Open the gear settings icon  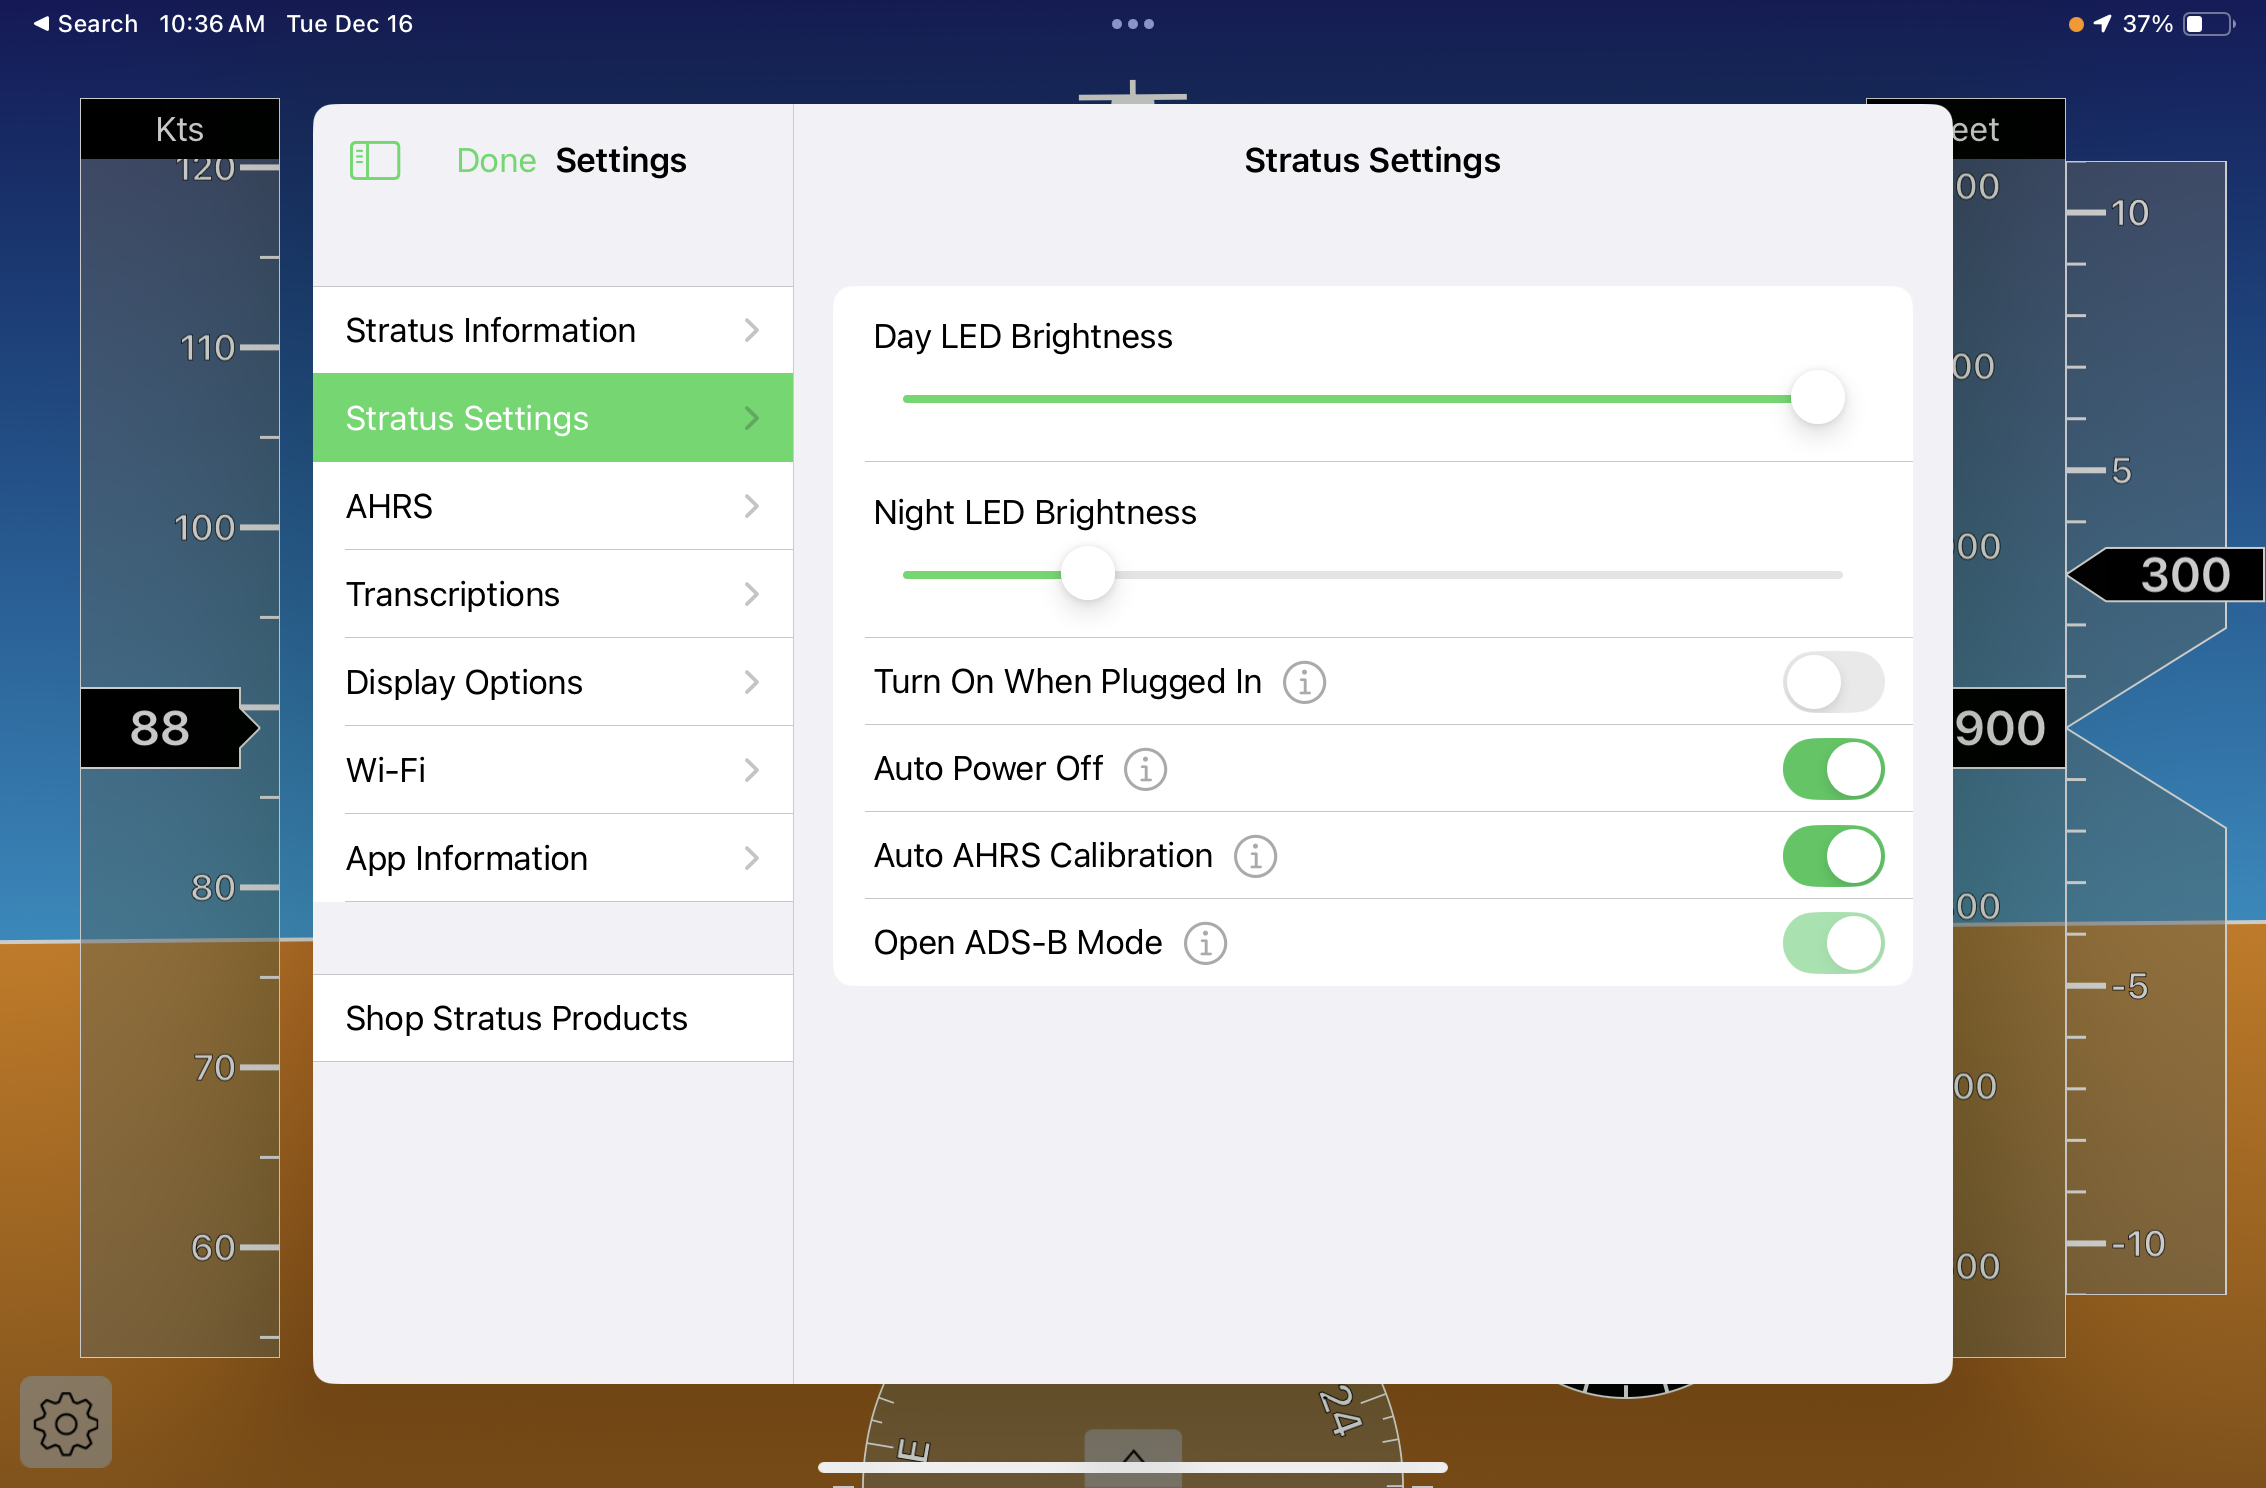point(66,1422)
